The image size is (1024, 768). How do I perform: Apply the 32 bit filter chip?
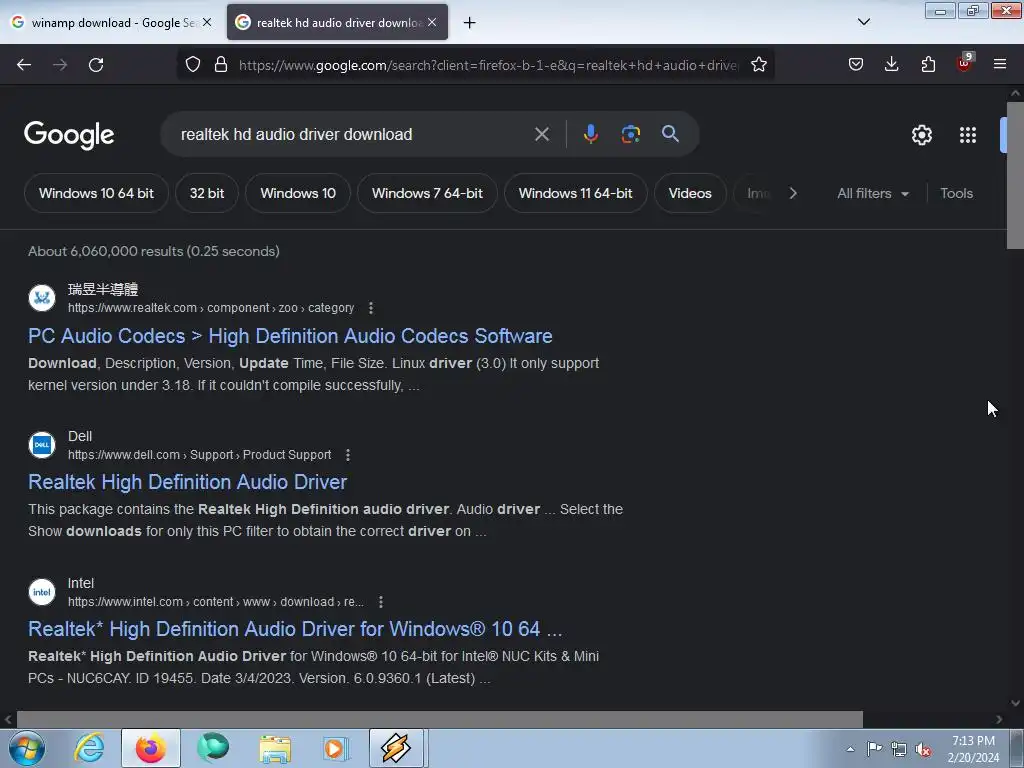[x=206, y=193]
